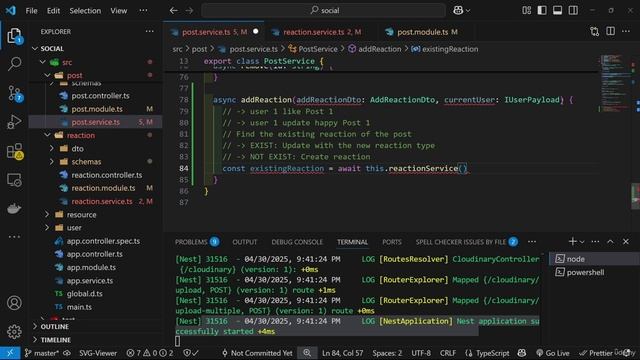Create a new terminal with plus icon
Viewport: 640px width, 360px height.
click(573, 242)
